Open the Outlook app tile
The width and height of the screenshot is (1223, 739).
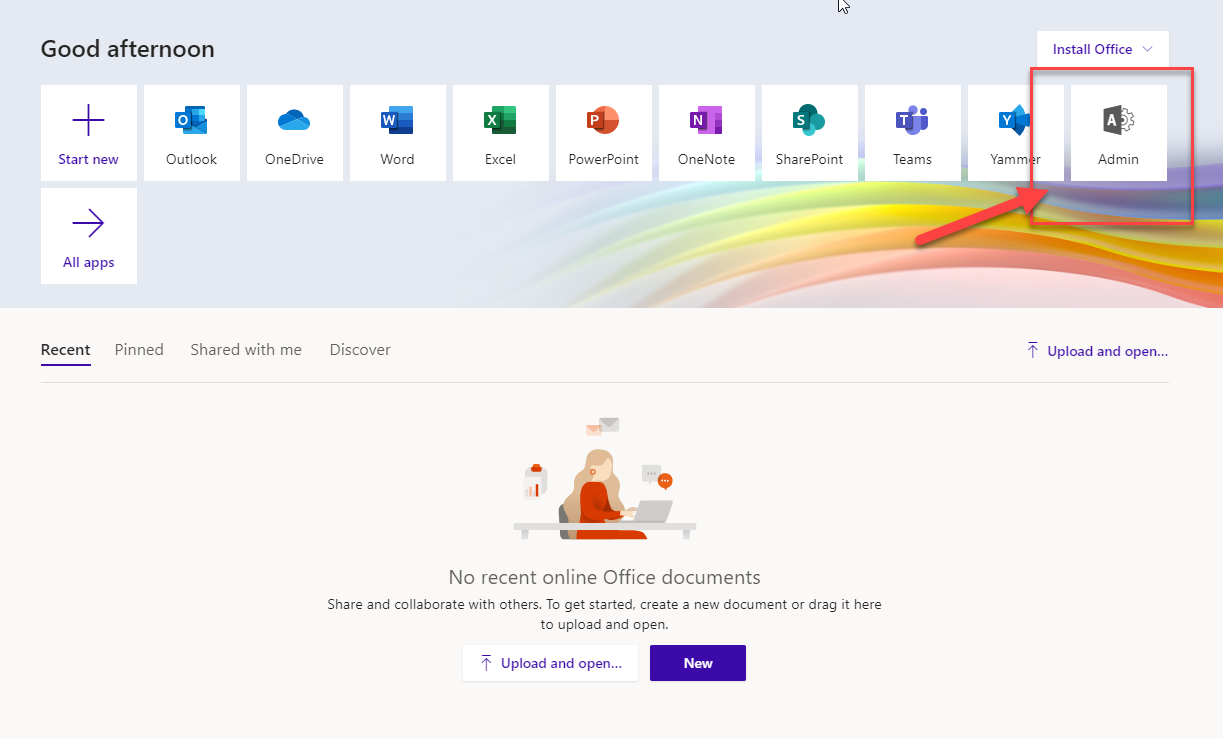click(x=191, y=133)
